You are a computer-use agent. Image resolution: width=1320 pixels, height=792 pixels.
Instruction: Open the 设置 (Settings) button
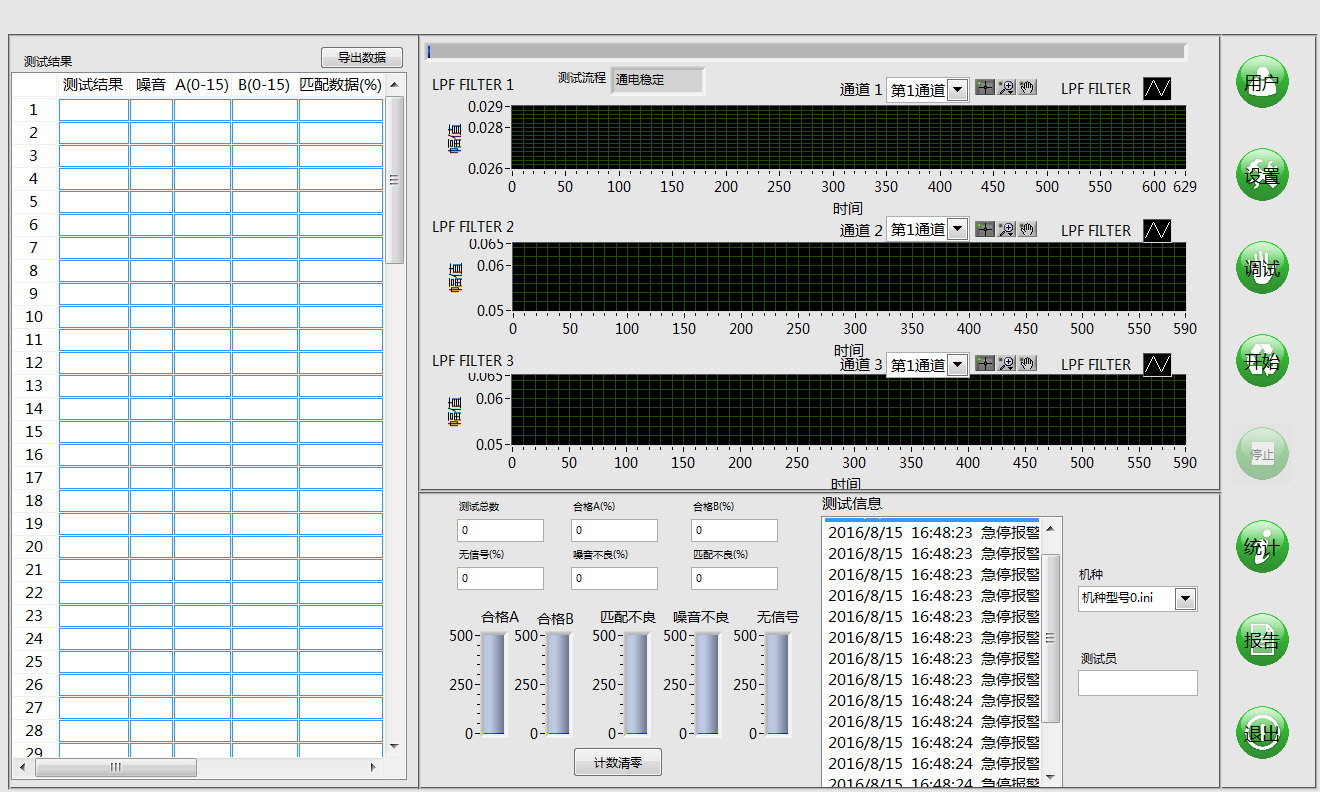1262,175
